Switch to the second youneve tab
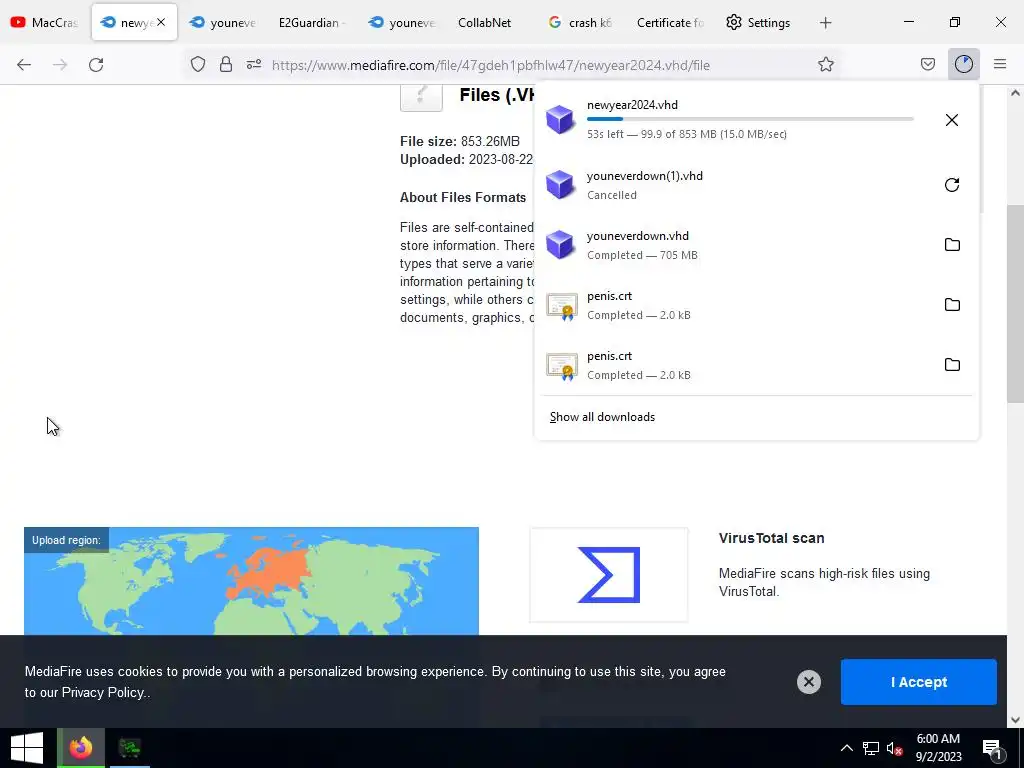Image resolution: width=1024 pixels, height=768 pixels. point(401,23)
